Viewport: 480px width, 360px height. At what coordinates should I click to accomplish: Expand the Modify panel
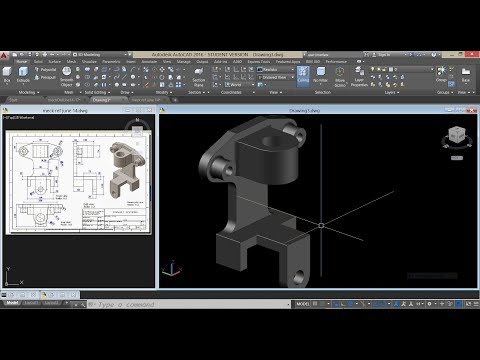pos(164,92)
